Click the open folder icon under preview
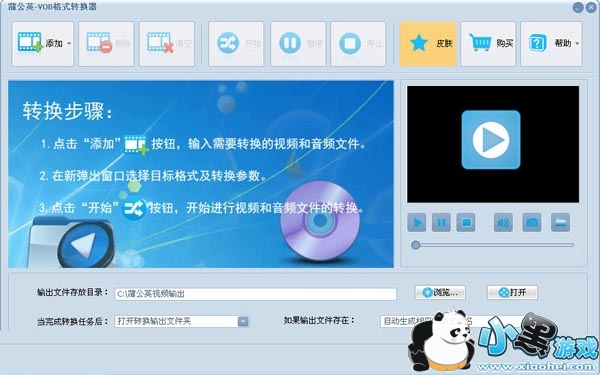600x375 pixels. coord(560,222)
